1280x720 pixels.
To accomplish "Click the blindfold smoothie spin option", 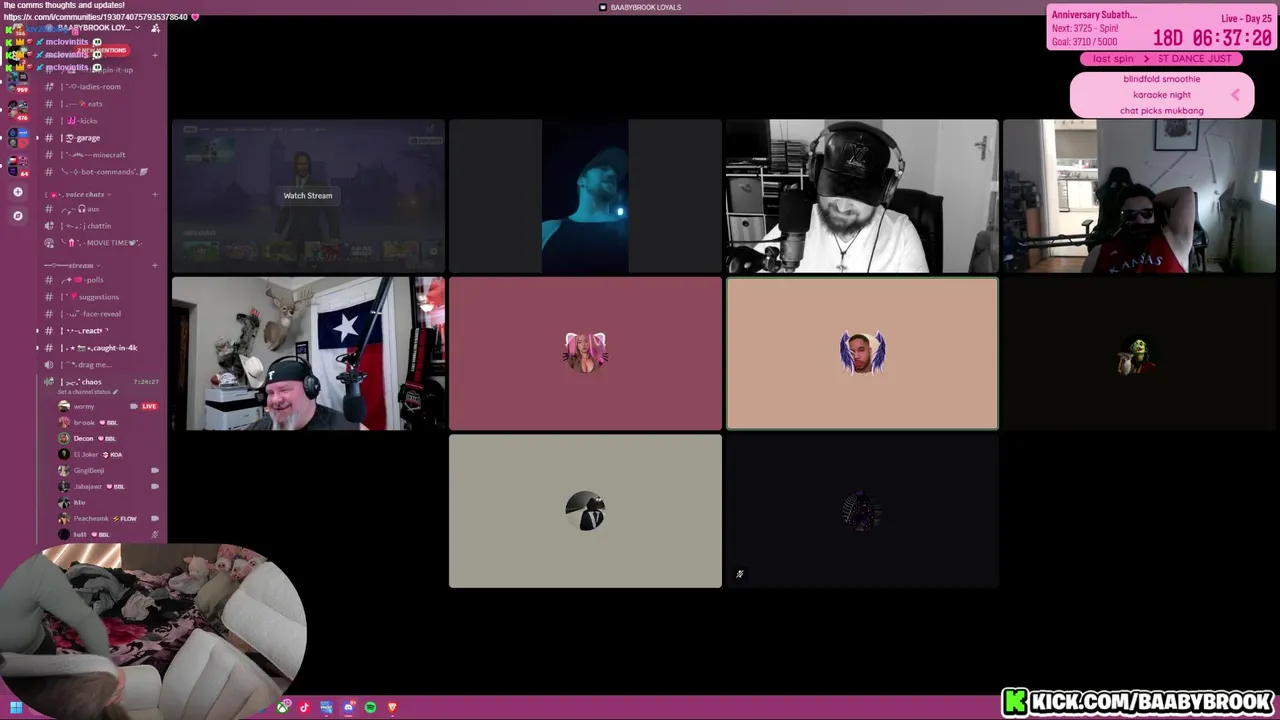I will [x=1161, y=79].
